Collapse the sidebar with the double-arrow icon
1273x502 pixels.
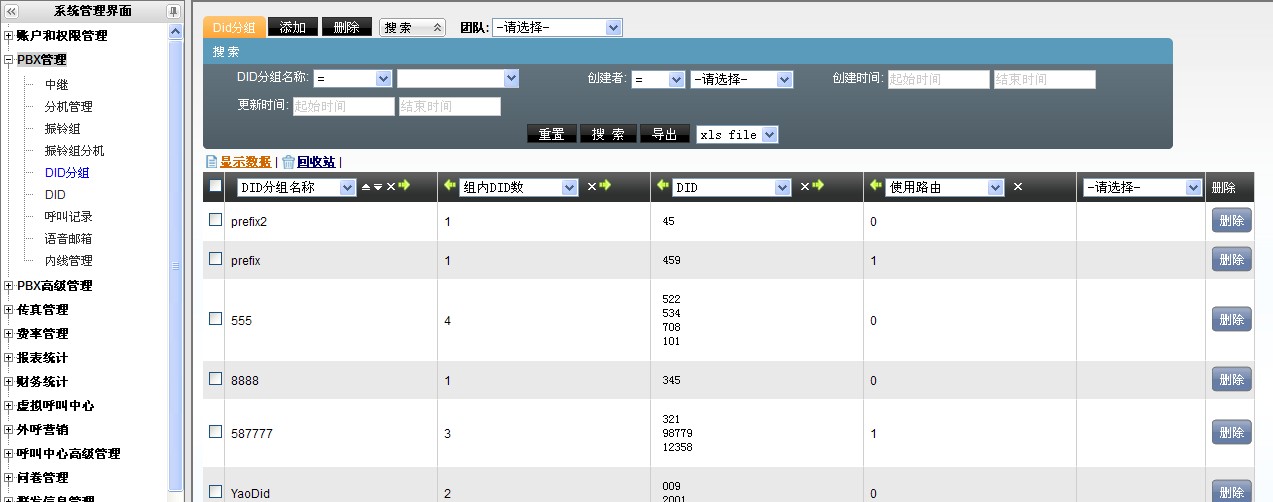click(12, 11)
